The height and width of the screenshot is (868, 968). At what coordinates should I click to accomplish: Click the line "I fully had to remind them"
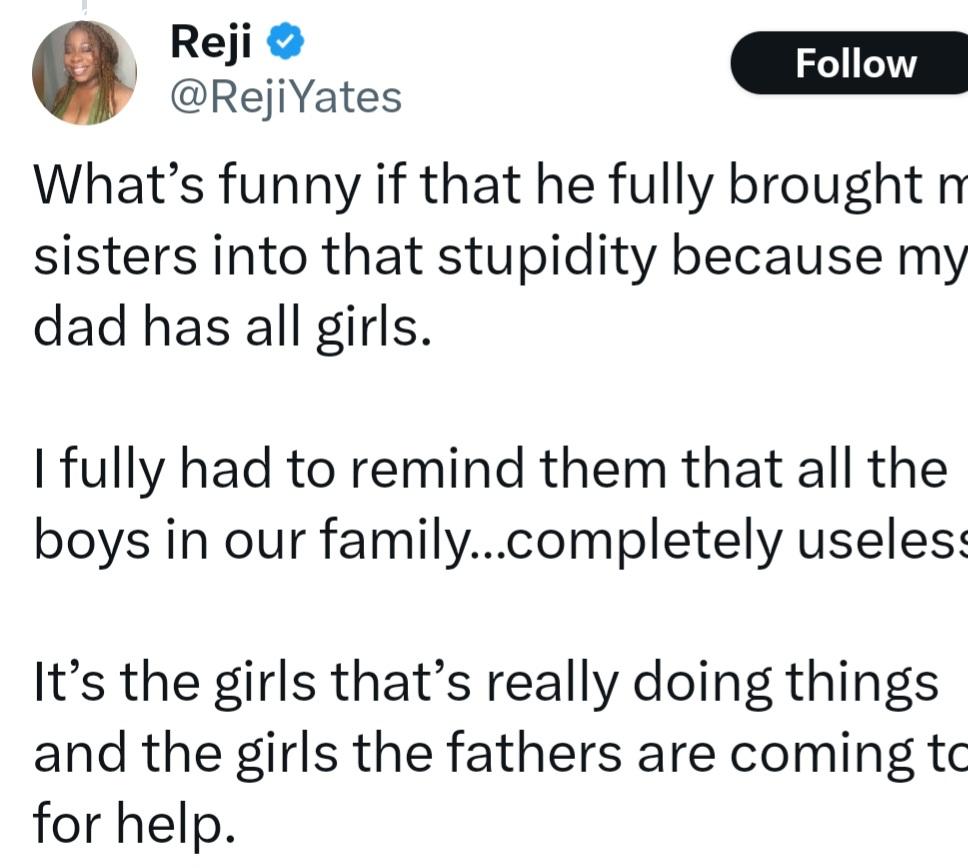coord(490,469)
